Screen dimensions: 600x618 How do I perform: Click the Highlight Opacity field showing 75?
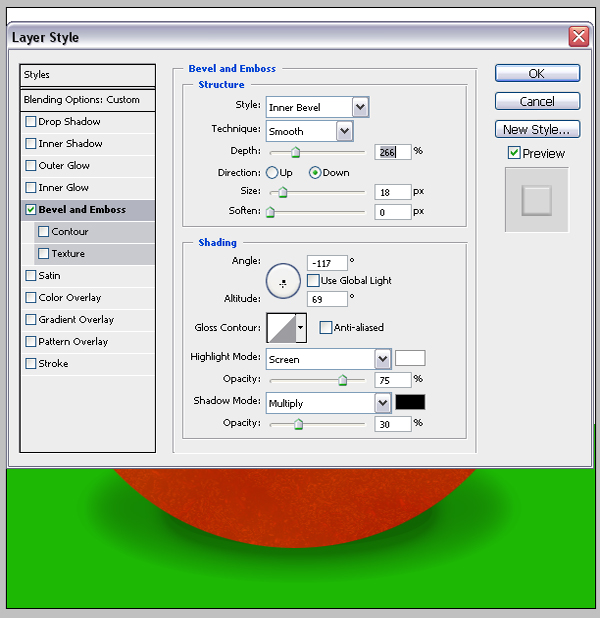pyautogui.click(x=393, y=380)
